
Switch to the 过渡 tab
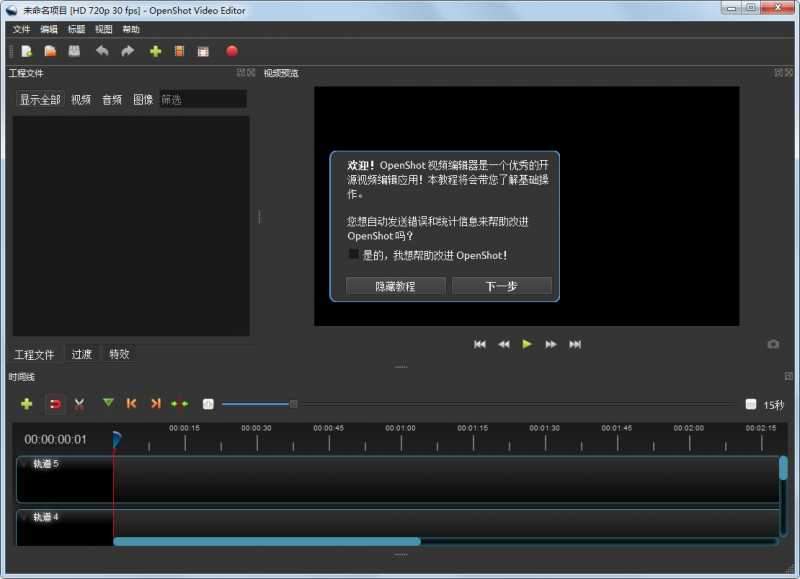tap(80, 353)
